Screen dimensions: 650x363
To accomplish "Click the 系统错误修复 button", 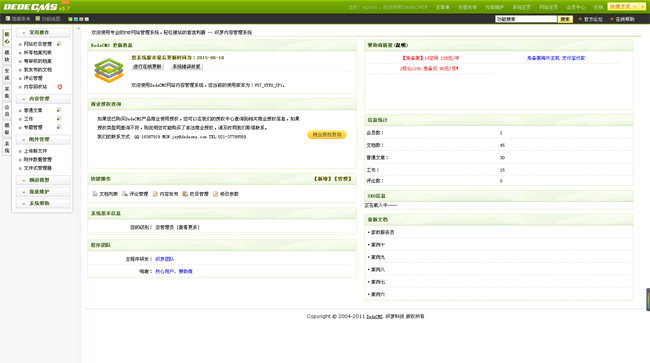I will 187,66.
